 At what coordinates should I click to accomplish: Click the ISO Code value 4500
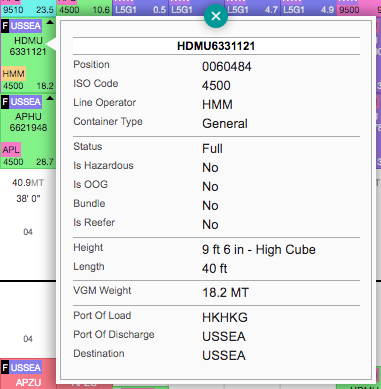tap(216, 86)
